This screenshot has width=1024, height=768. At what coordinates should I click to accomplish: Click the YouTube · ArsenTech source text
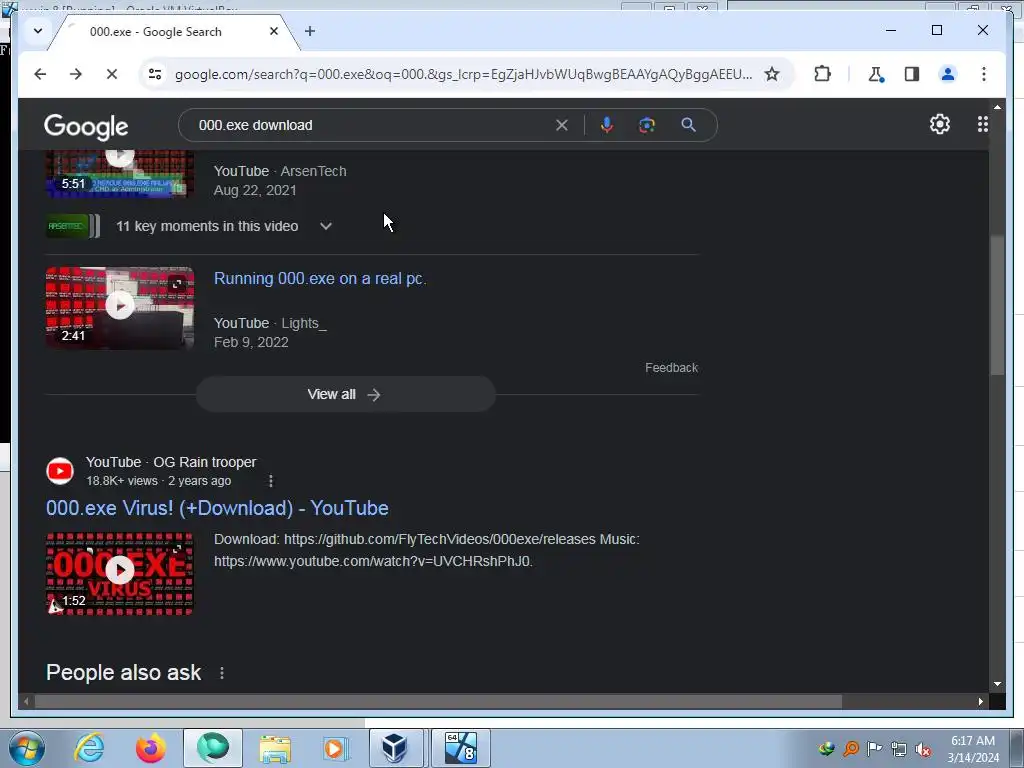280,171
